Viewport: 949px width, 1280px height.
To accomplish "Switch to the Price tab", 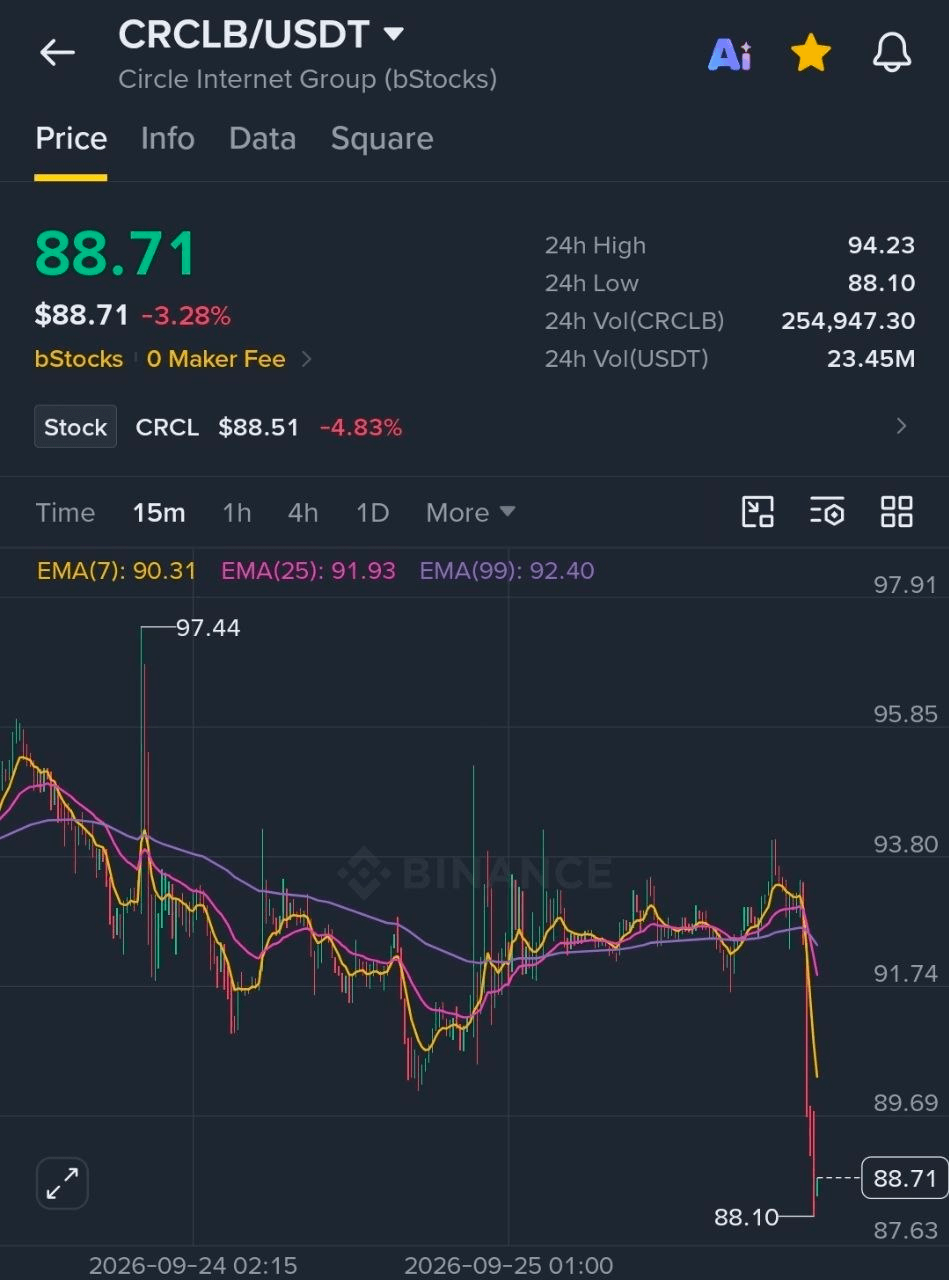I will tap(71, 138).
